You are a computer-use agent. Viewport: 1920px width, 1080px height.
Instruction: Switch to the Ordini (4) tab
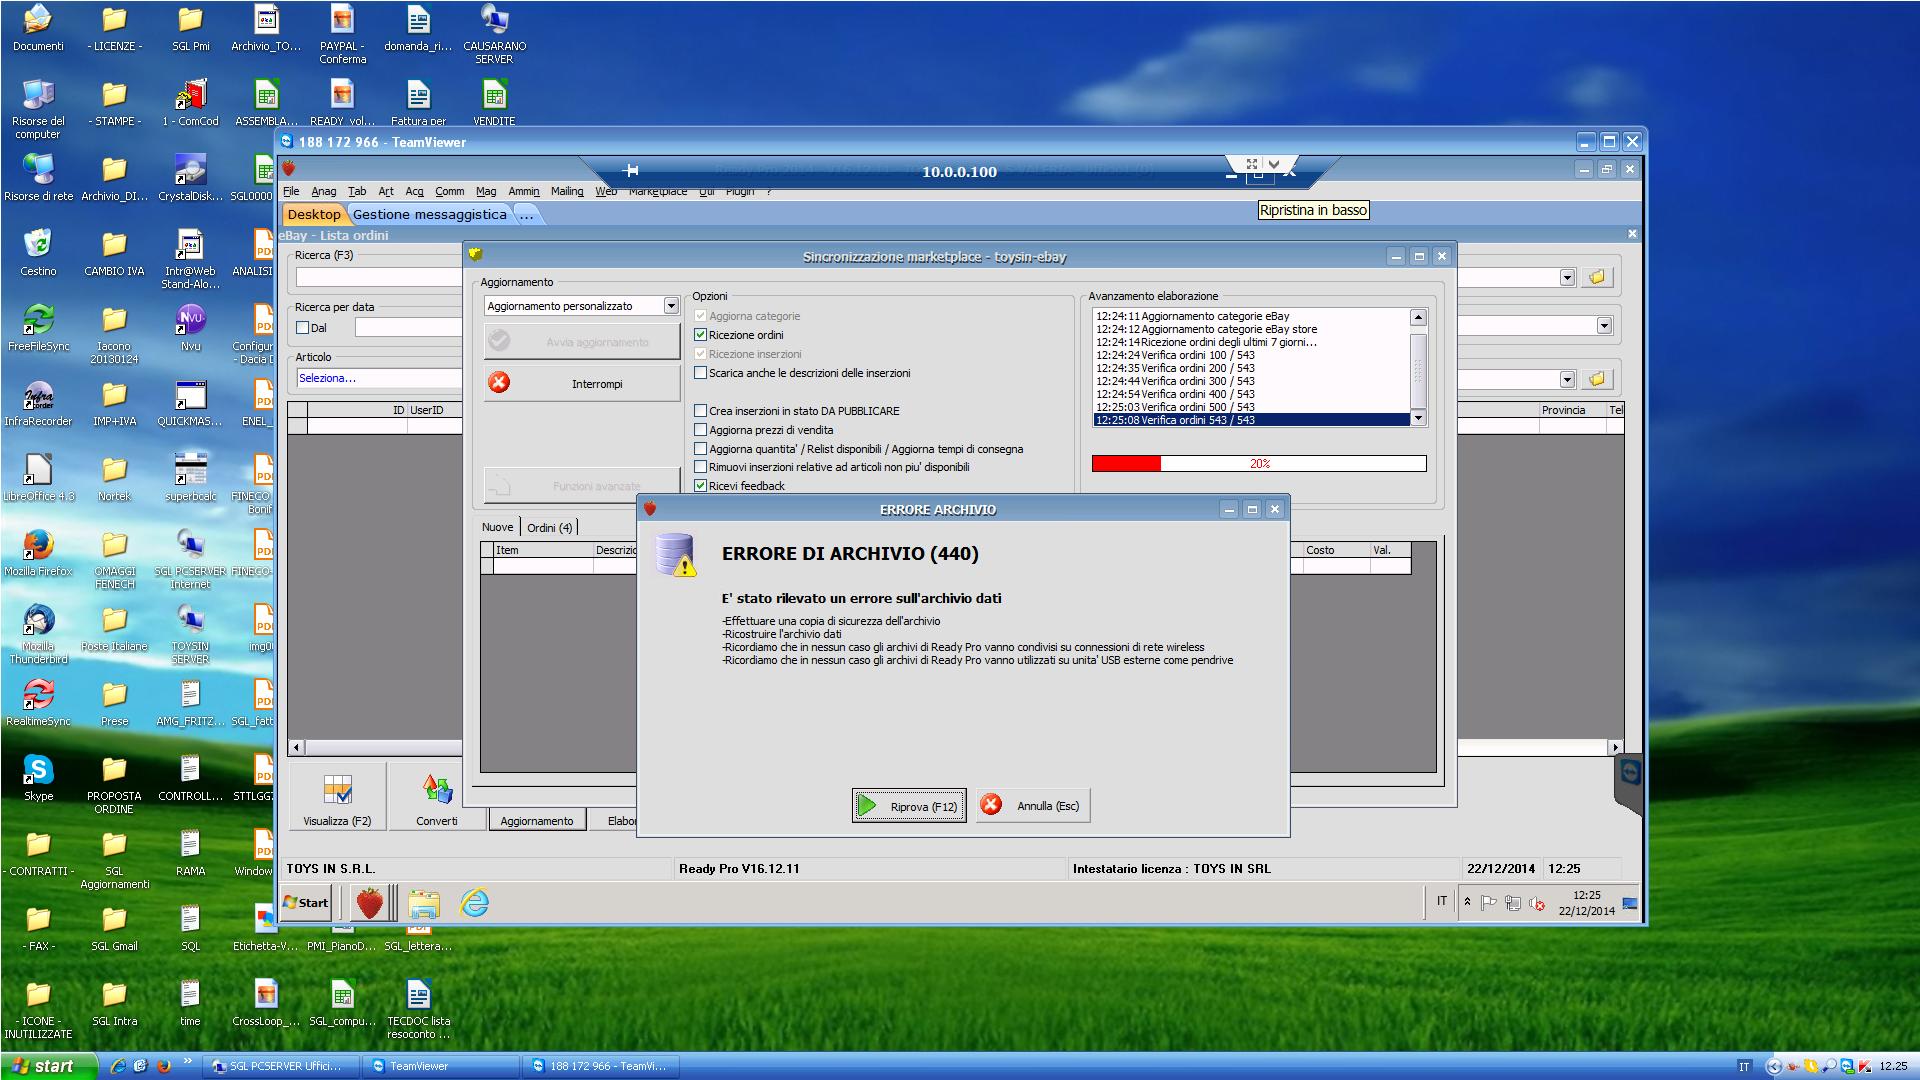coord(550,527)
